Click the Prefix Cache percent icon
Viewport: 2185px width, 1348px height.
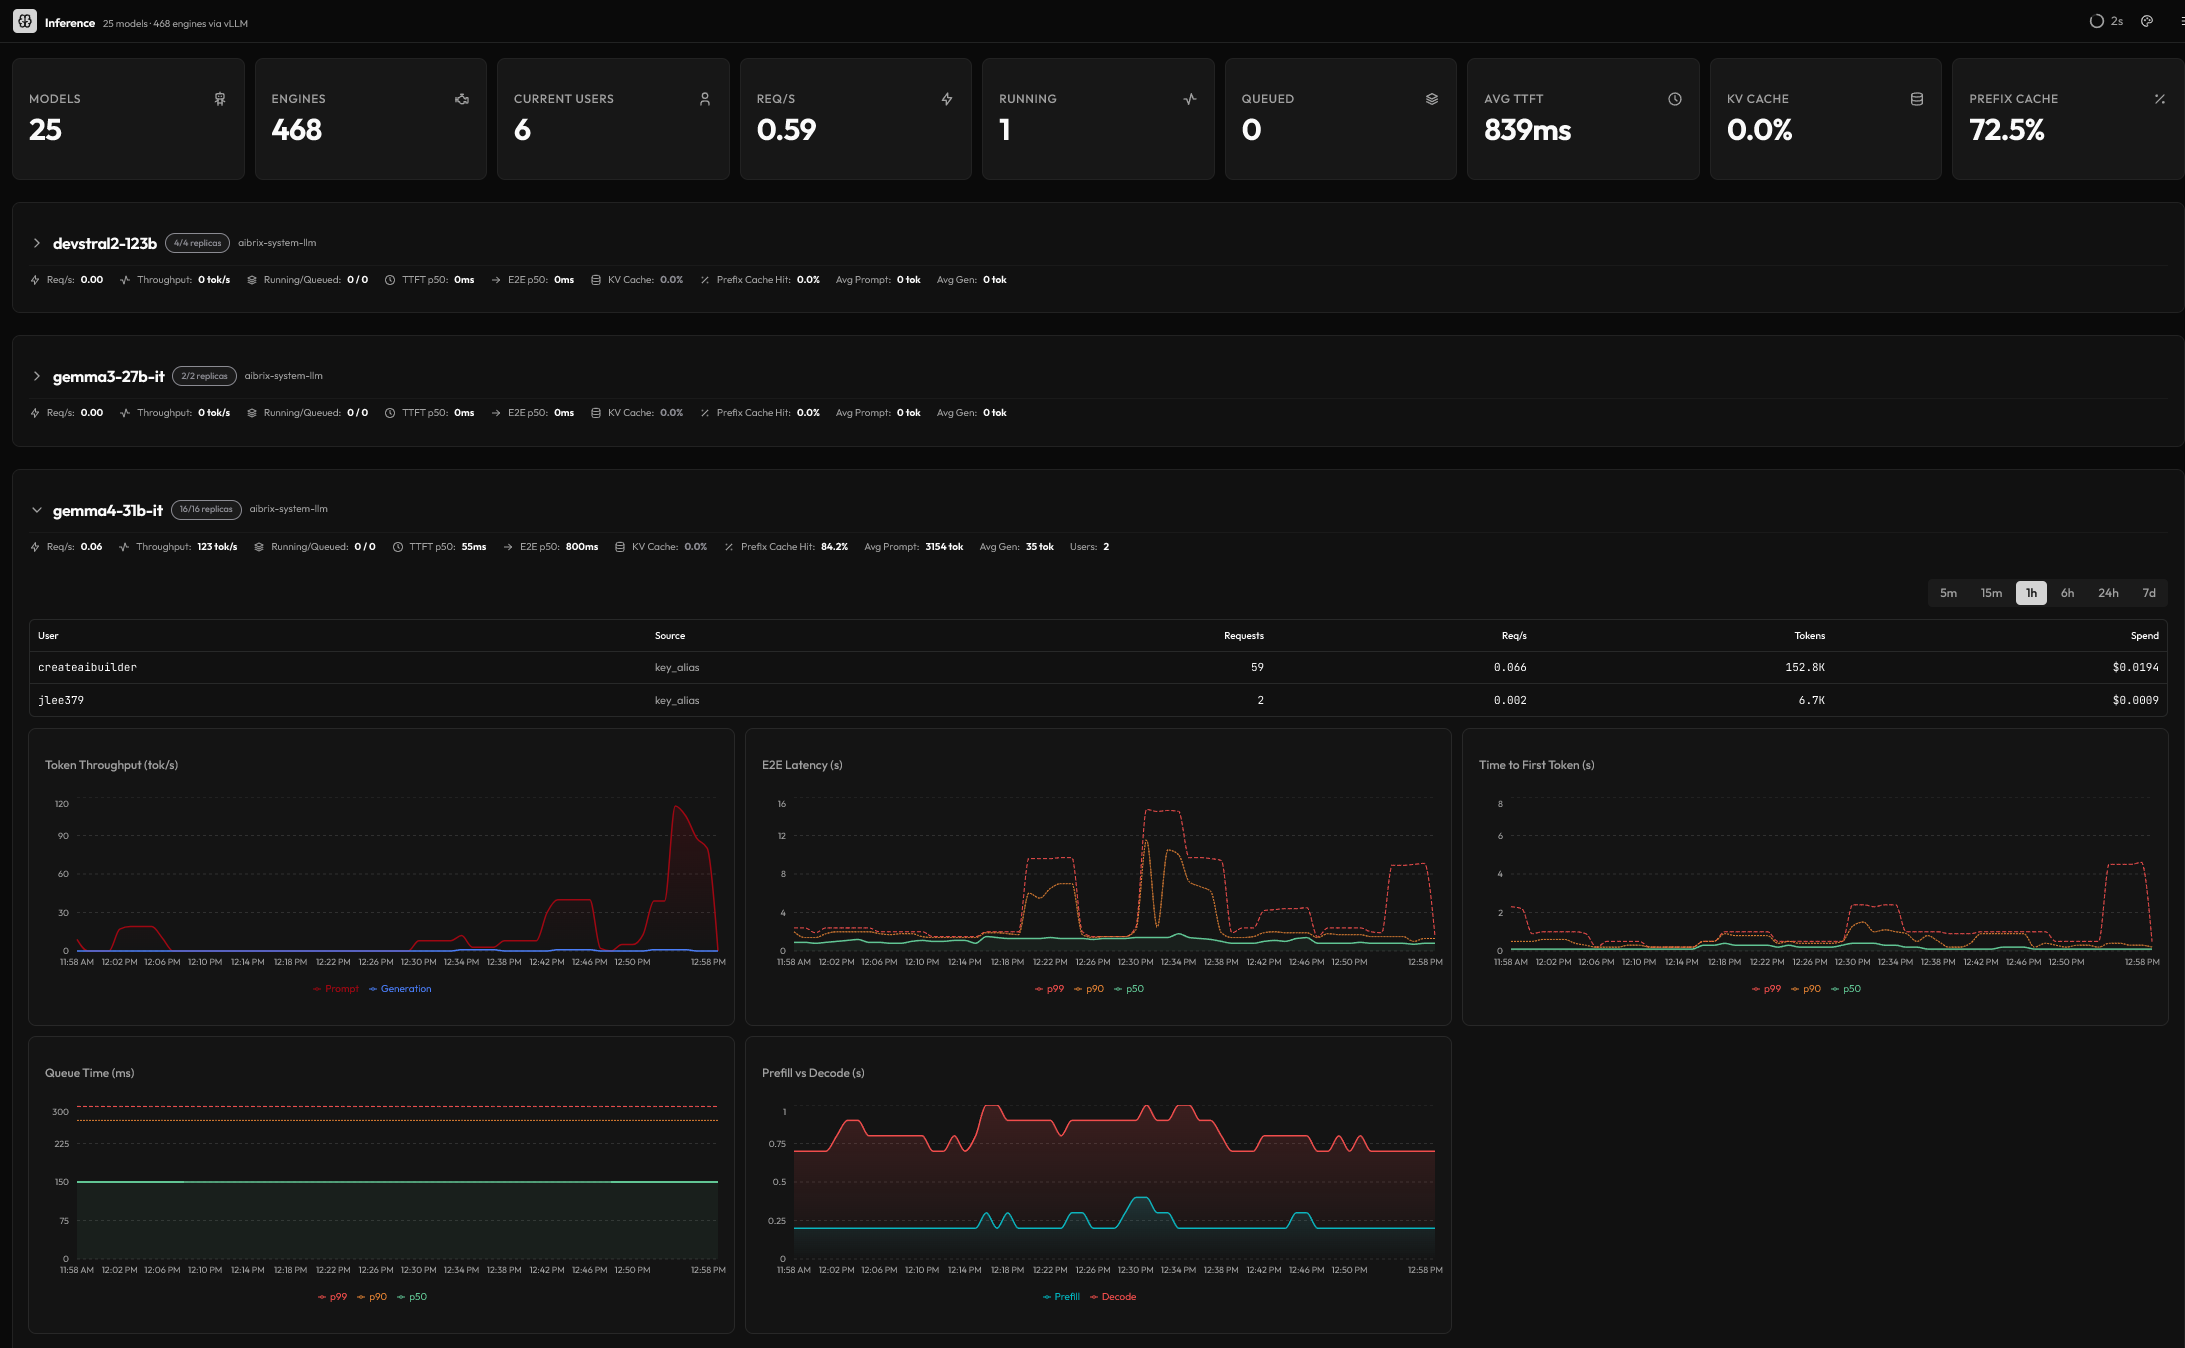coord(2160,99)
